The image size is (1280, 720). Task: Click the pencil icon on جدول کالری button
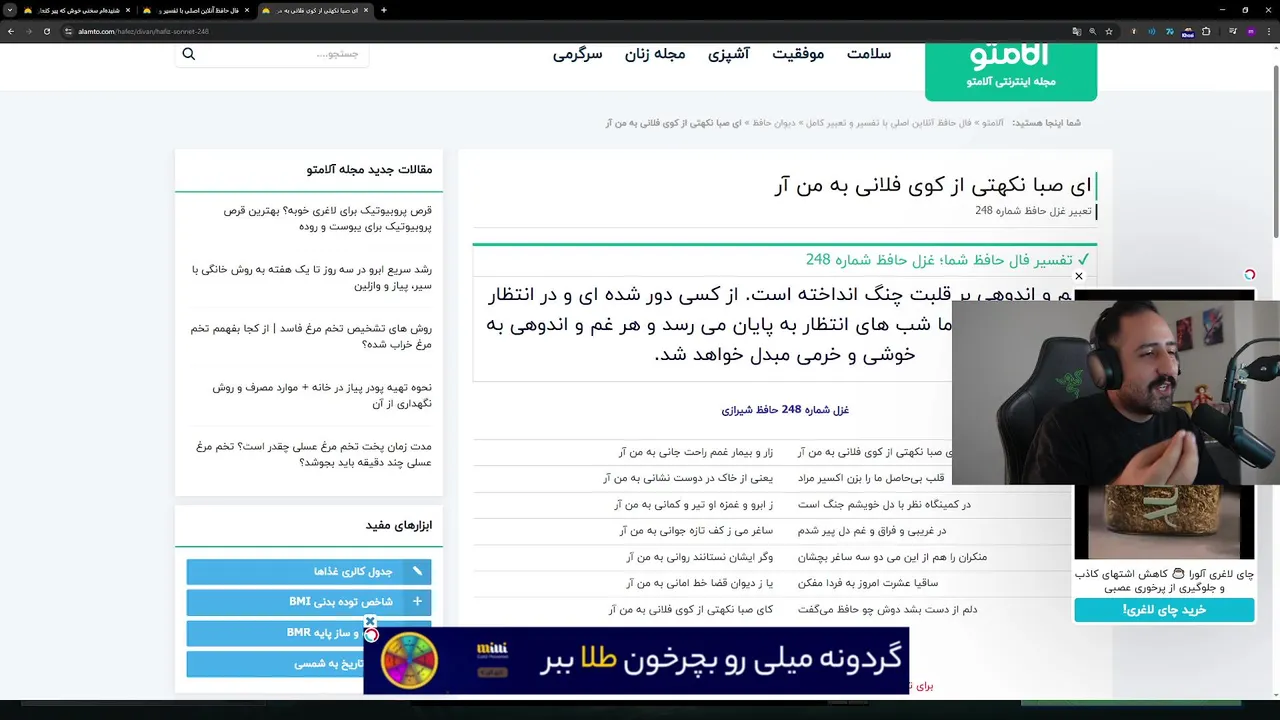coord(417,572)
